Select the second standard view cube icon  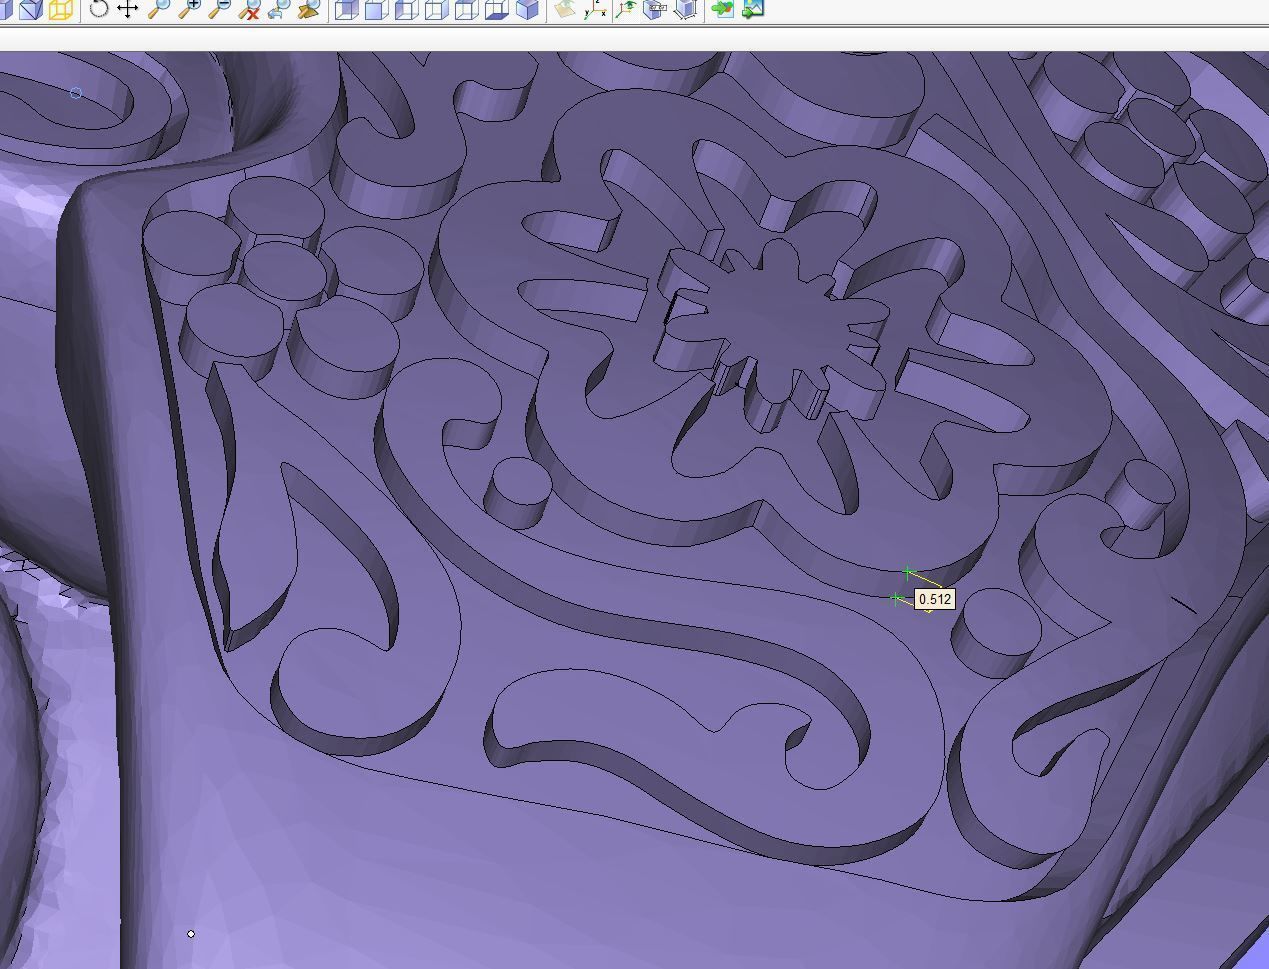pyautogui.click(x=376, y=10)
